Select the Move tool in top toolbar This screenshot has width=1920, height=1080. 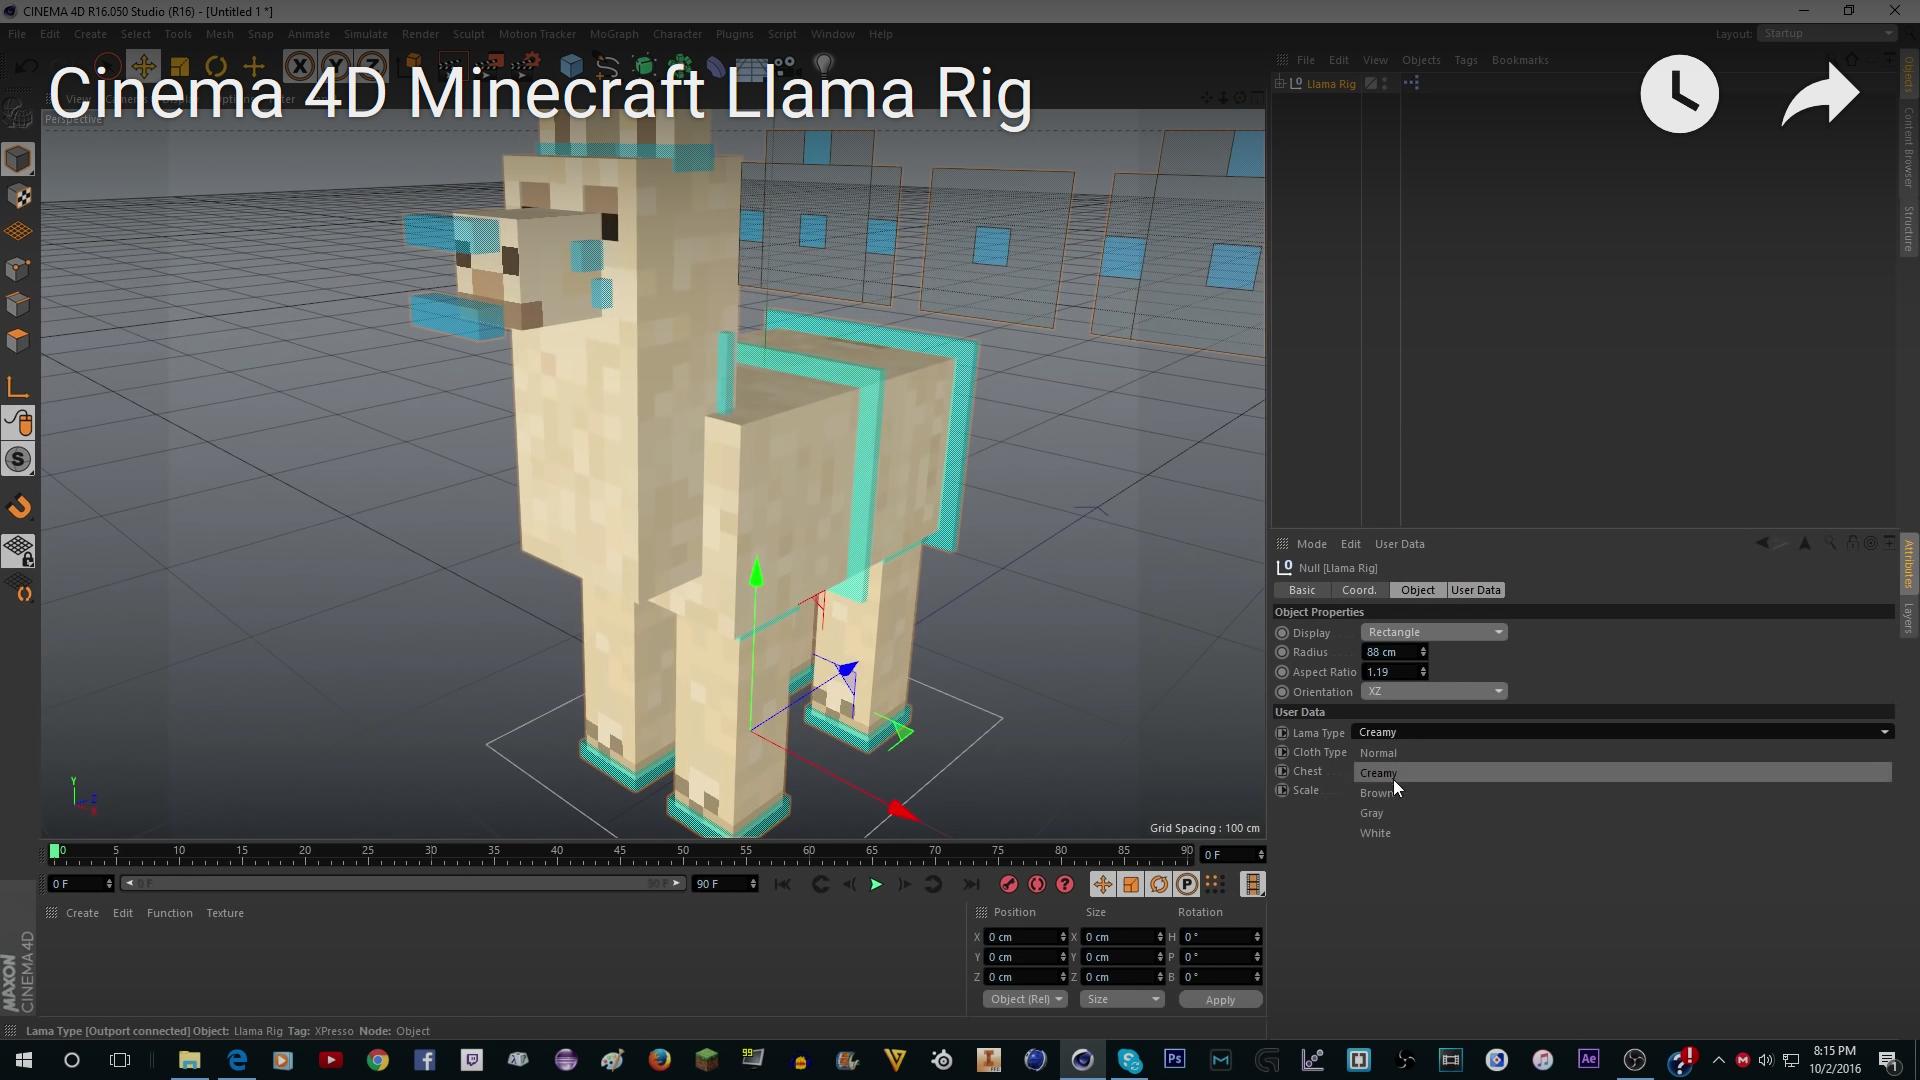[143, 67]
